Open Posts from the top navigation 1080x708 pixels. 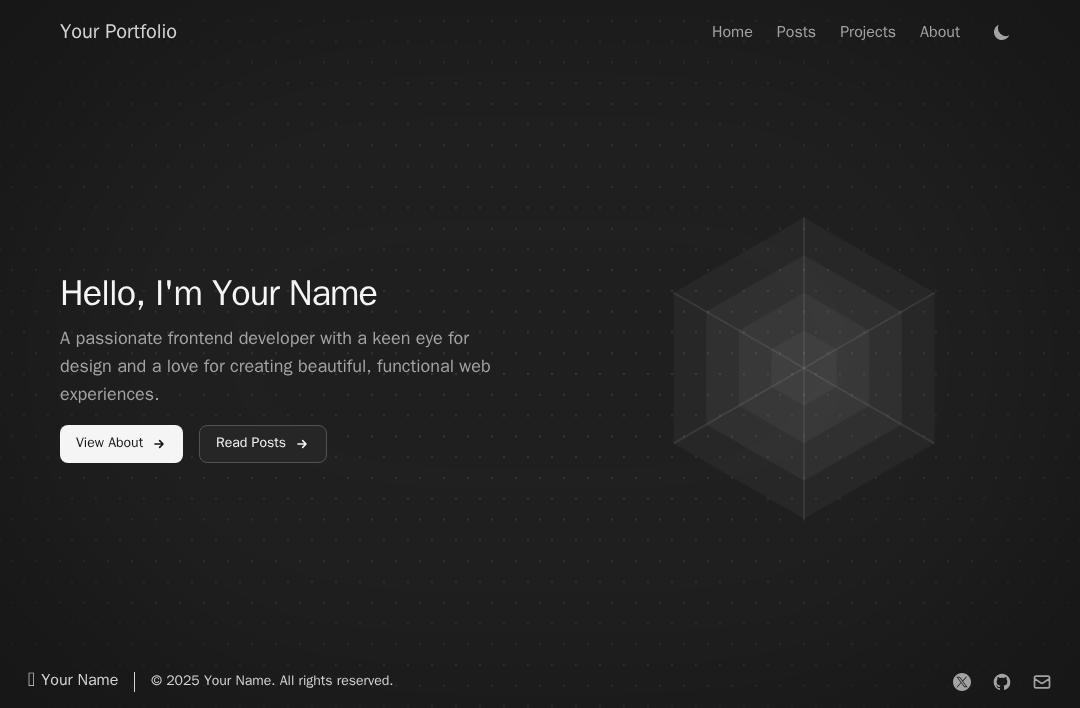tap(796, 33)
